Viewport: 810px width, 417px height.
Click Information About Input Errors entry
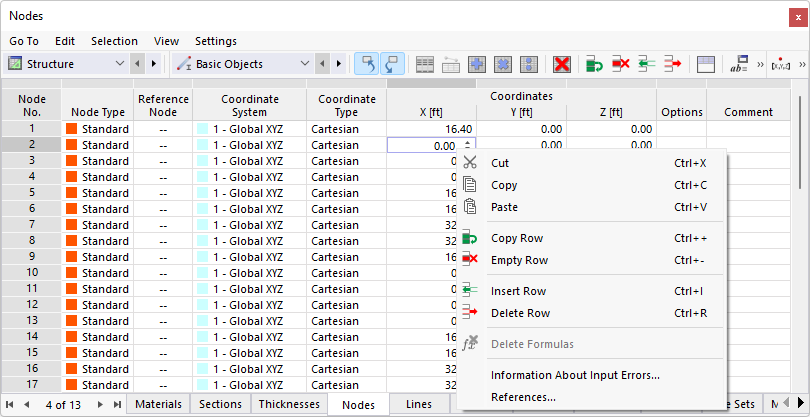pyautogui.click(x=575, y=375)
